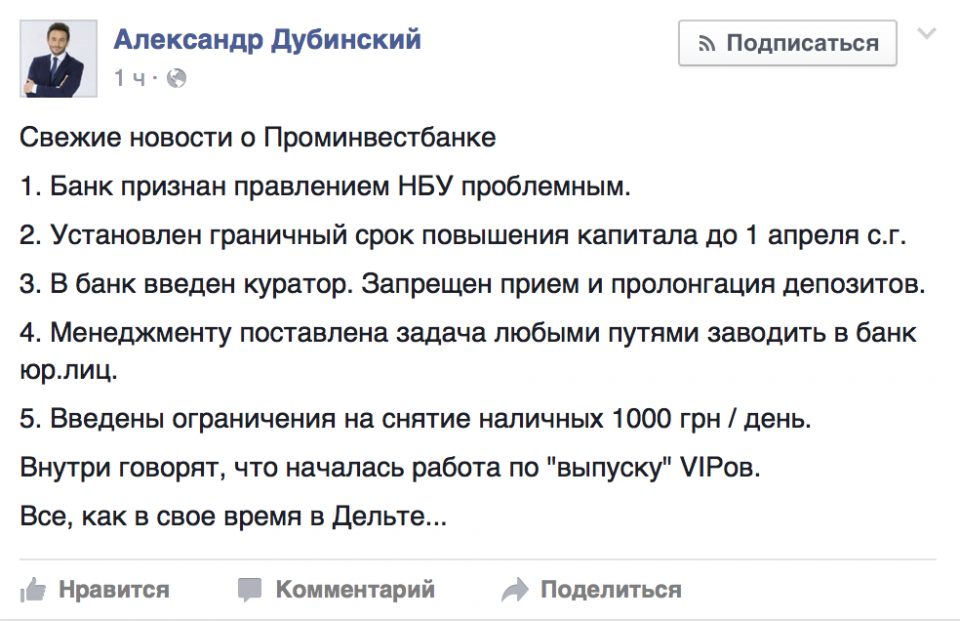Open the Александр Дубинский profile link

pos(267,39)
